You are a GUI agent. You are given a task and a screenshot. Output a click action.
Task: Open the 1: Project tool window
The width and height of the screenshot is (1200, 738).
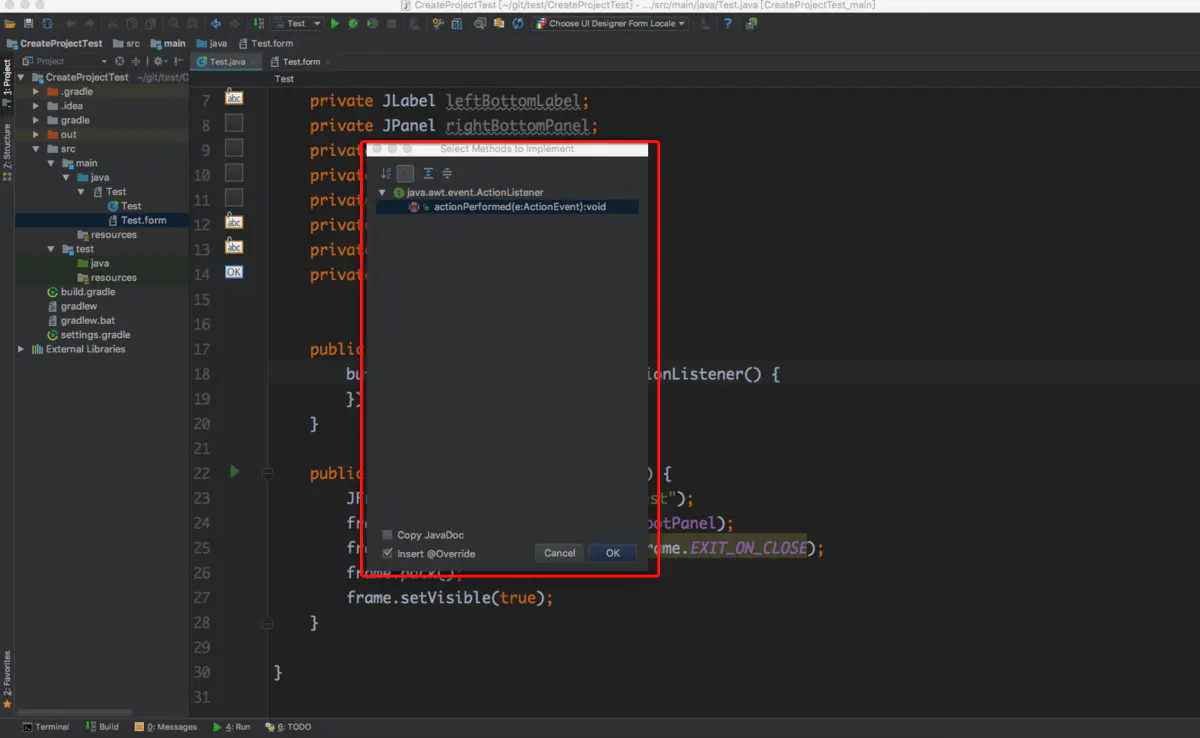(6, 84)
